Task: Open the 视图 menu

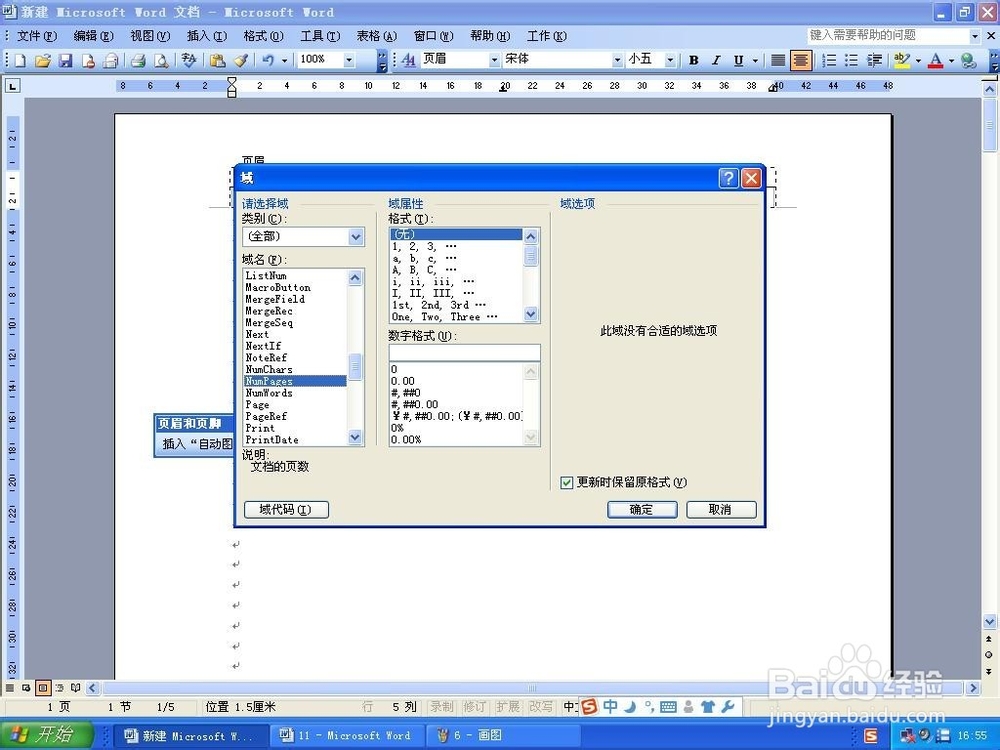Action: 150,36
